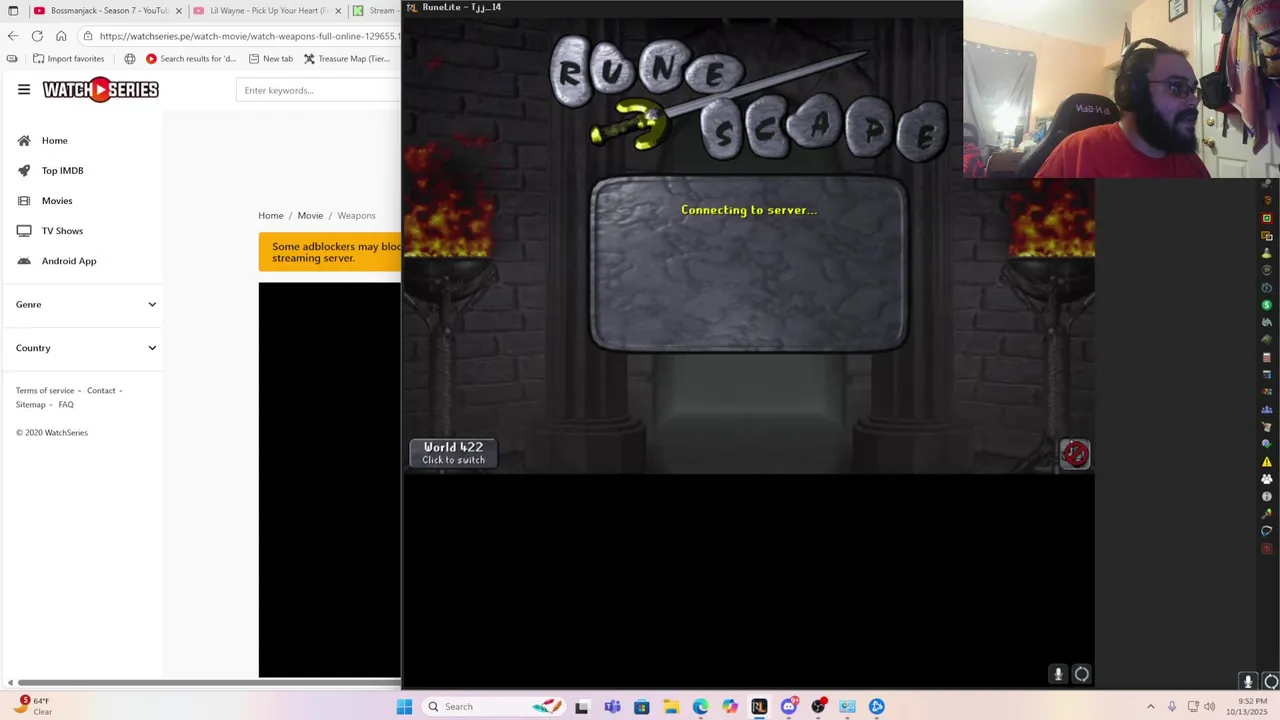This screenshot has width=1280, height=720.
Task: Click Home breadcrumb link
Action: pos(270,216)
